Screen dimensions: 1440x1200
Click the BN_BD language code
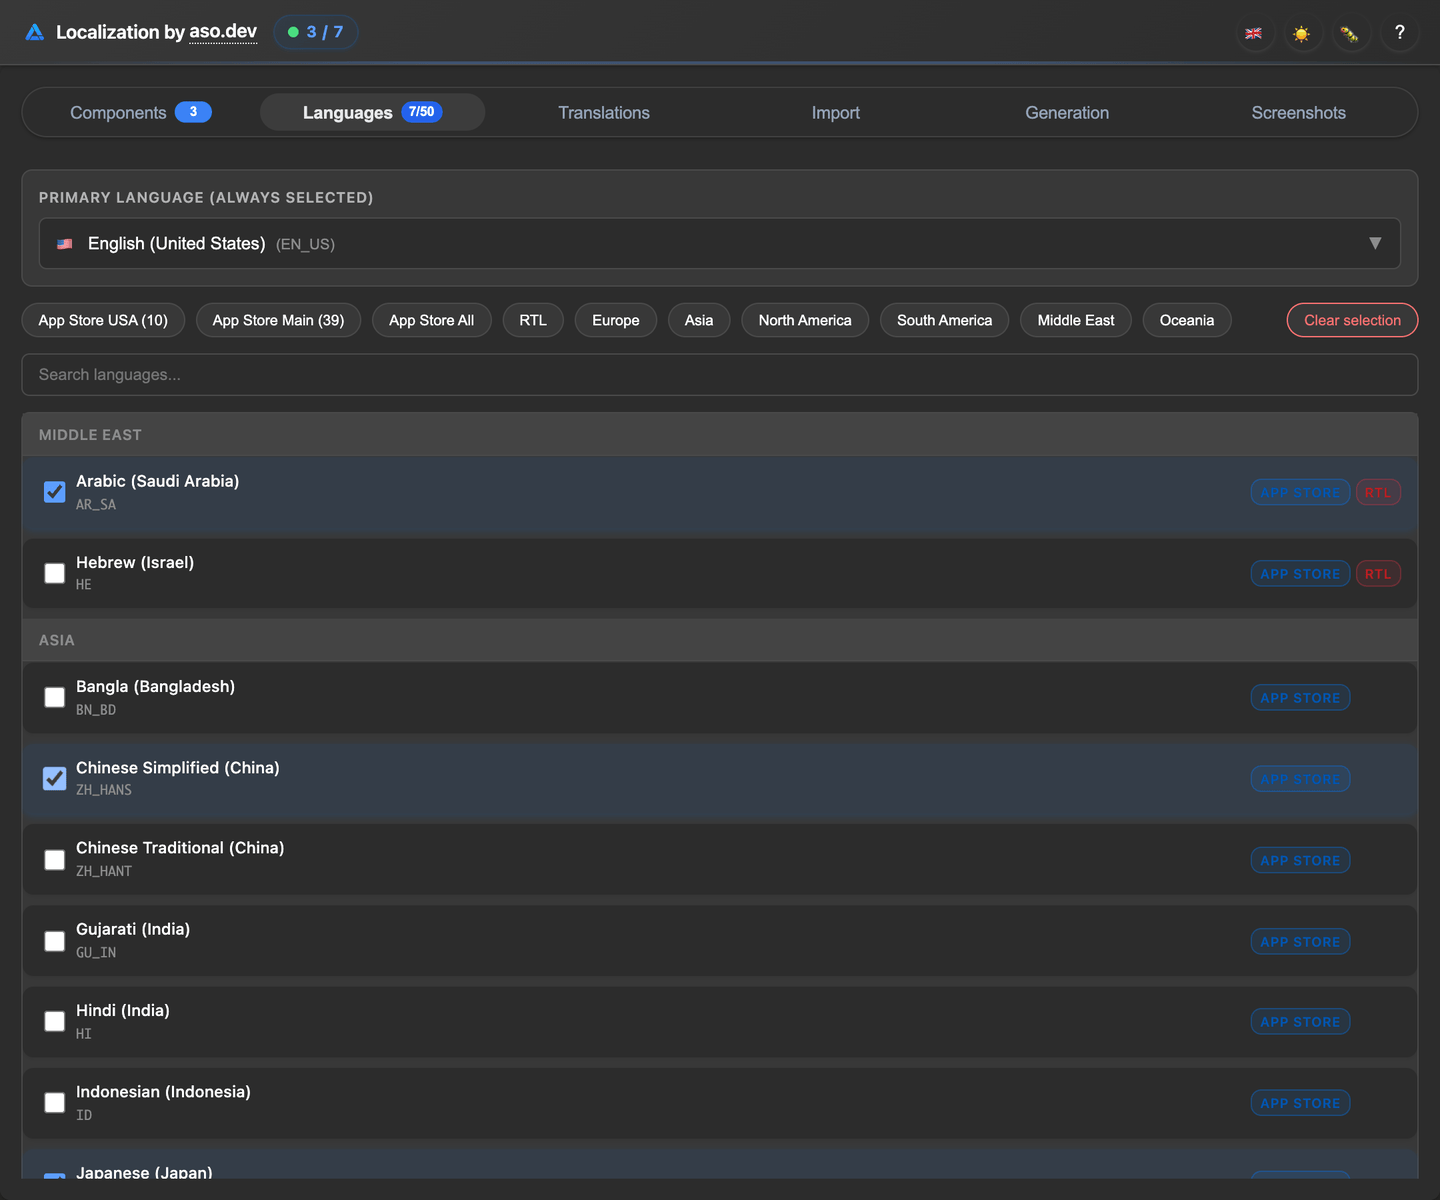coord(96,710)
